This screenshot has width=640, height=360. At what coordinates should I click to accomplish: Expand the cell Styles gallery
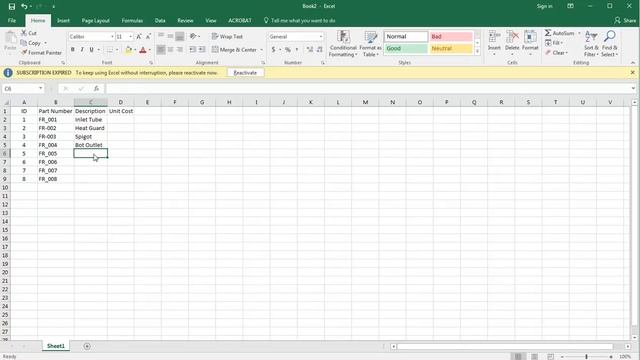point(477,51)
